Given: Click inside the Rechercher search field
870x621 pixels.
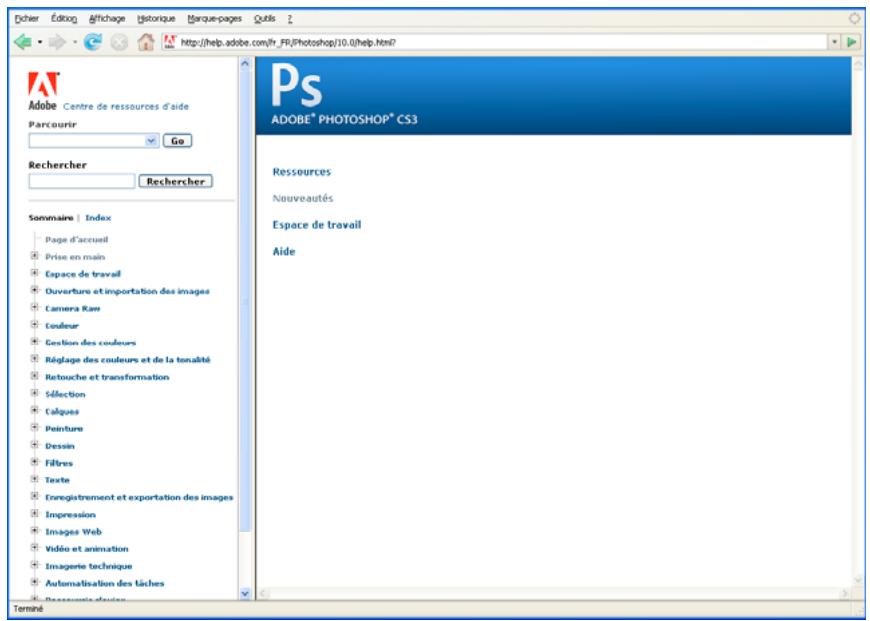Looking at the screenshot, I should pyautogui.click(x=80, y=182).
